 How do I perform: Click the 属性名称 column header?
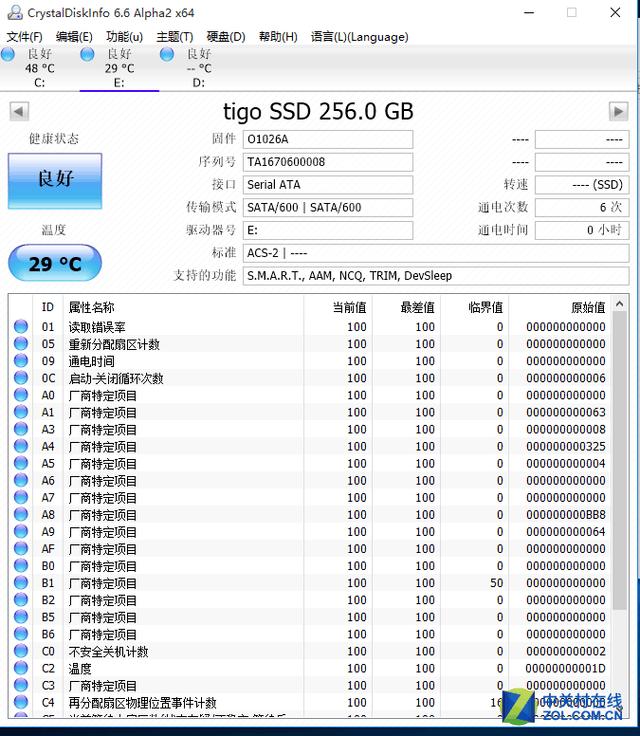[184, 307]
